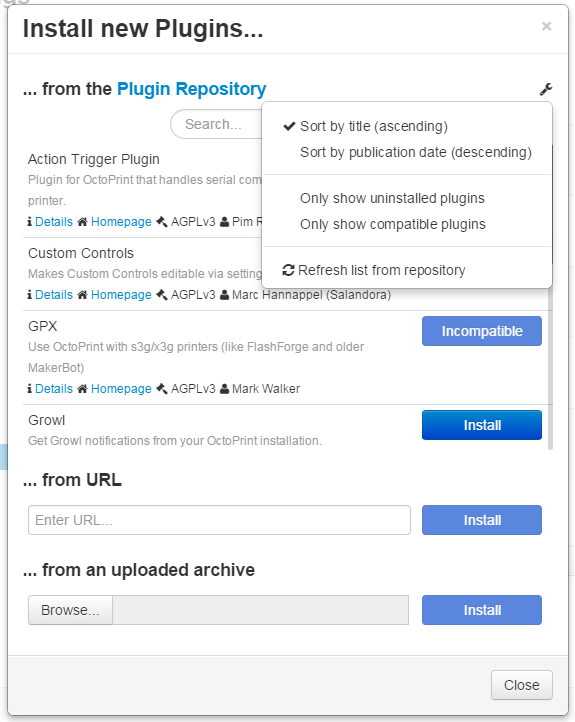Image resolution: width=575 pixels, height=722 pixels.
Task: Click the refresh icon for repository list
Action: [x=288, y=270]
